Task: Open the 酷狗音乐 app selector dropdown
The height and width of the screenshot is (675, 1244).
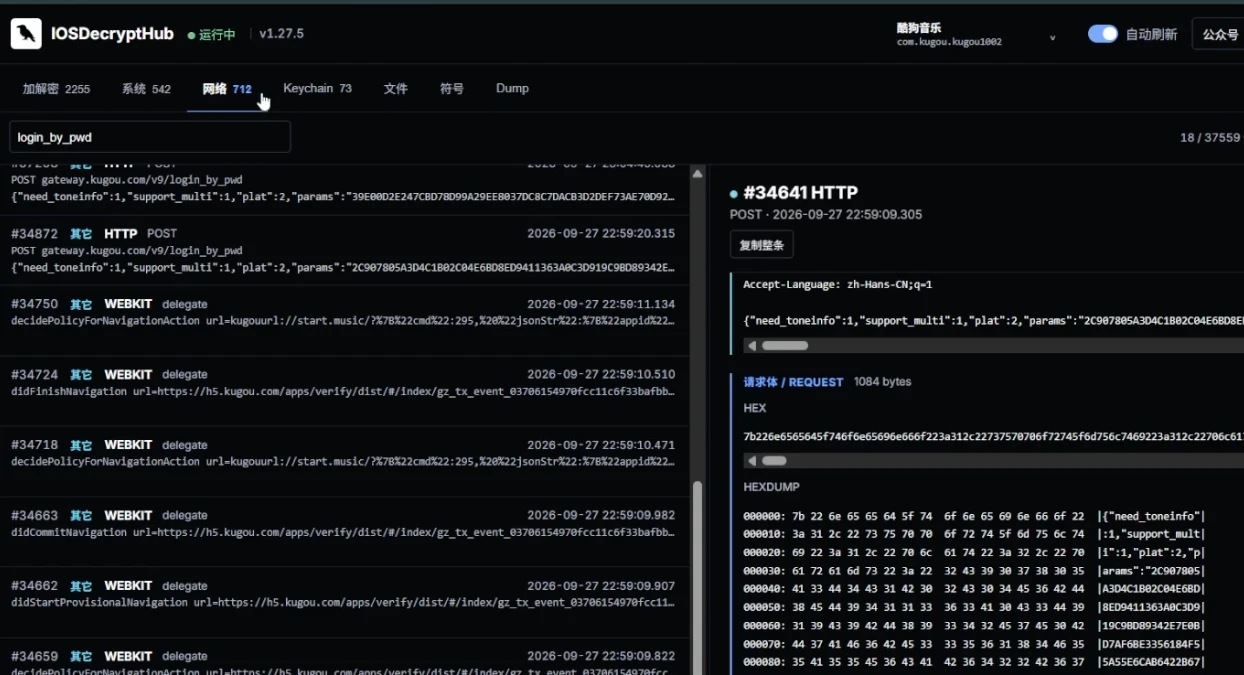Action: (976, 35)
